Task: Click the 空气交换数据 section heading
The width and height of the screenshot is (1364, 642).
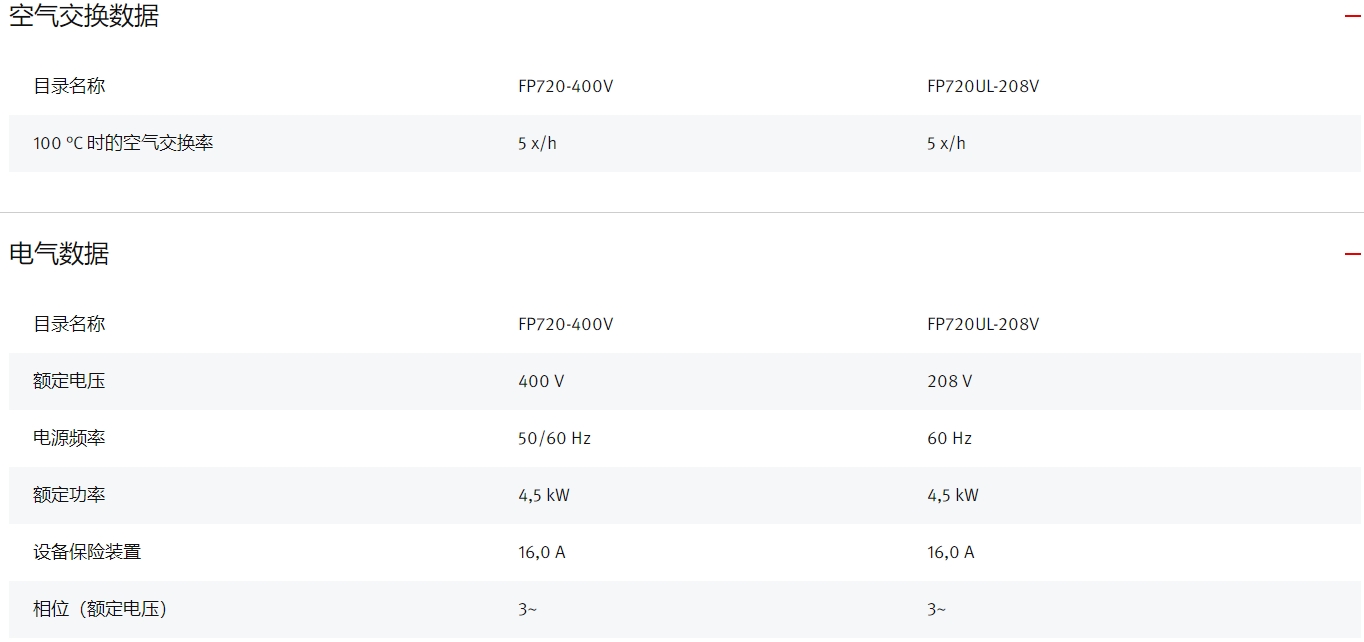Action: coord(84,16)
